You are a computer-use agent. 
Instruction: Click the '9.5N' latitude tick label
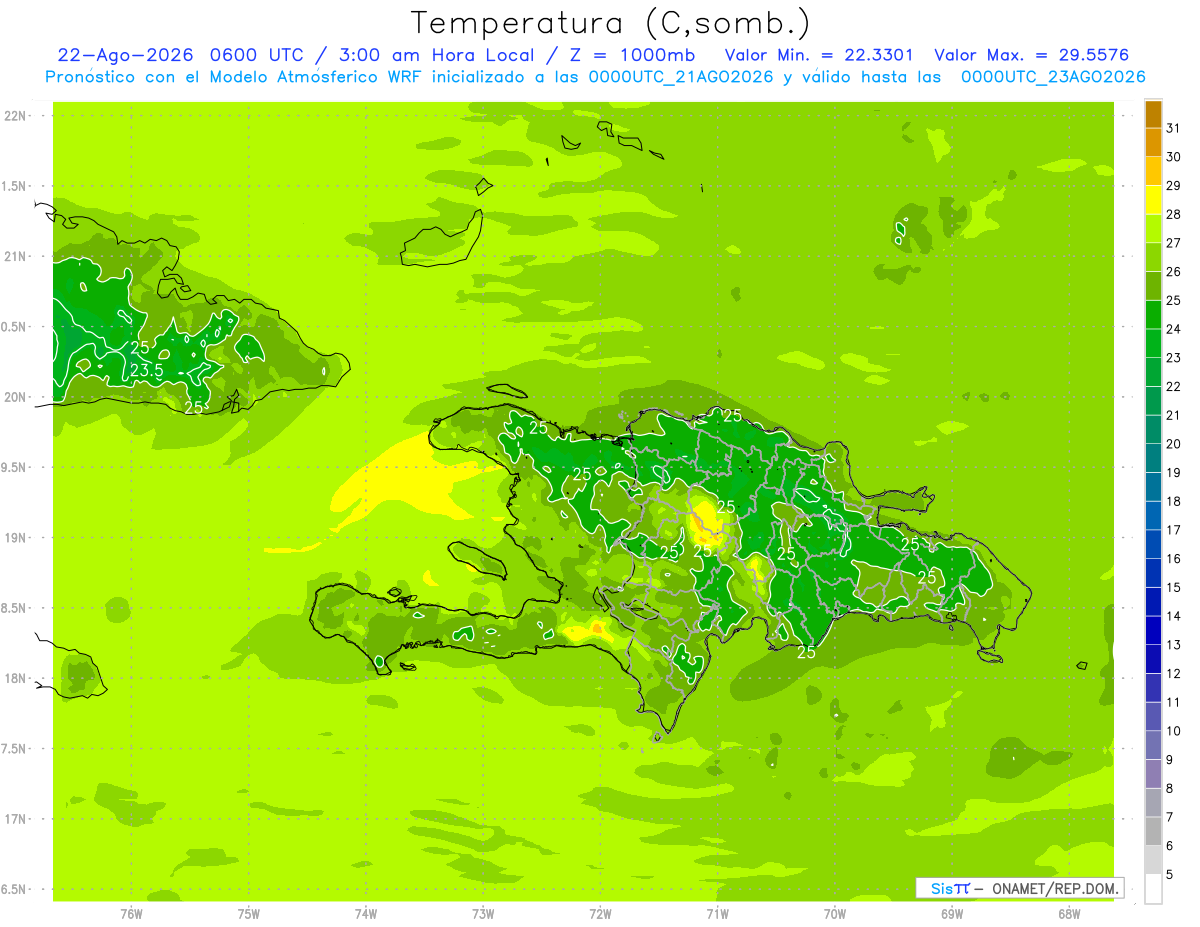pos(14,467)
